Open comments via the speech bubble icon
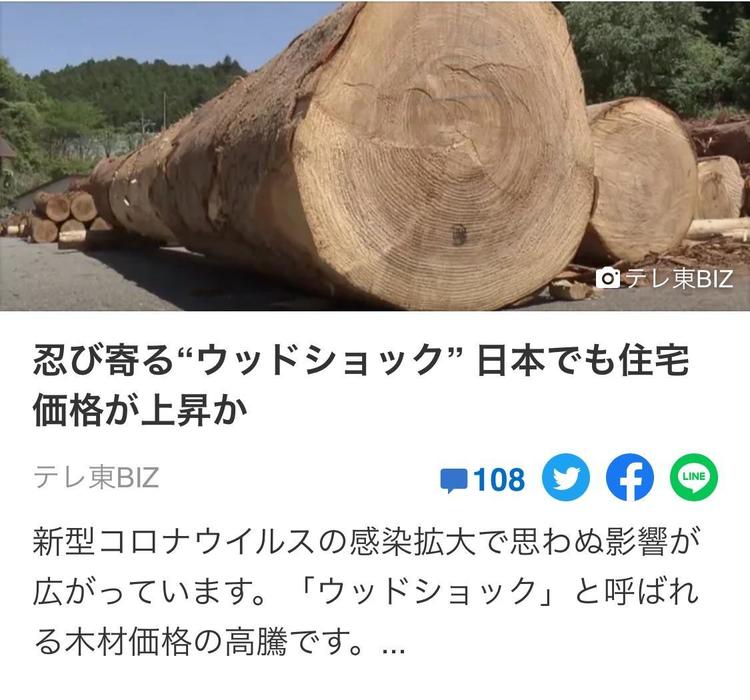 [x=453, y=480]
